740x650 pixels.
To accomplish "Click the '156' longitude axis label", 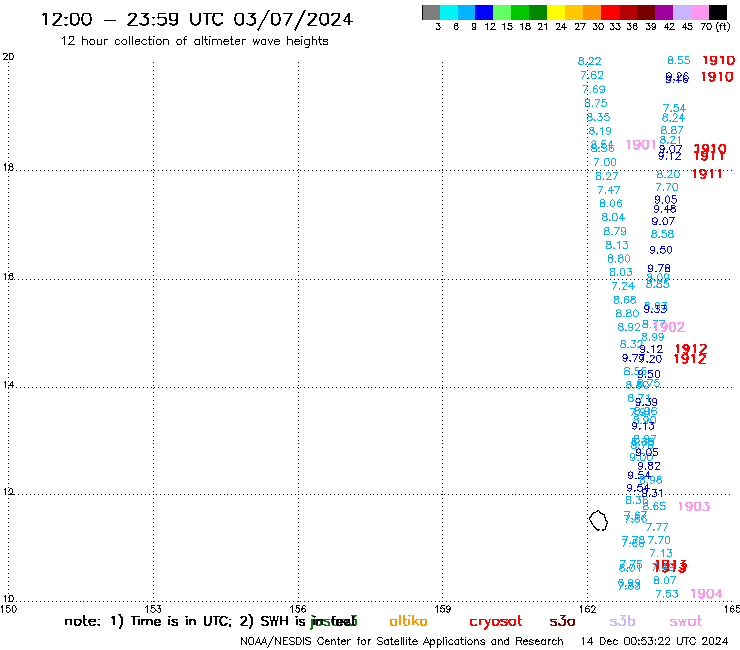I will click(298, 609).
